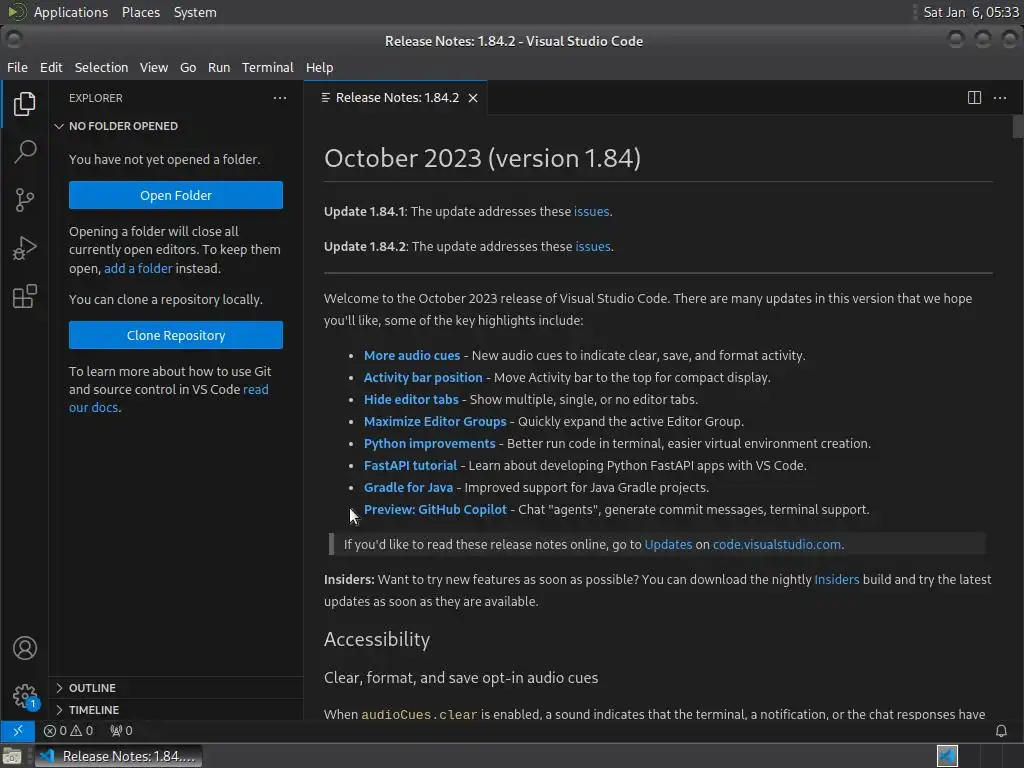Open the More audio cues link
This screenshot has height=768, width=1024.
(x=411, y=356)
